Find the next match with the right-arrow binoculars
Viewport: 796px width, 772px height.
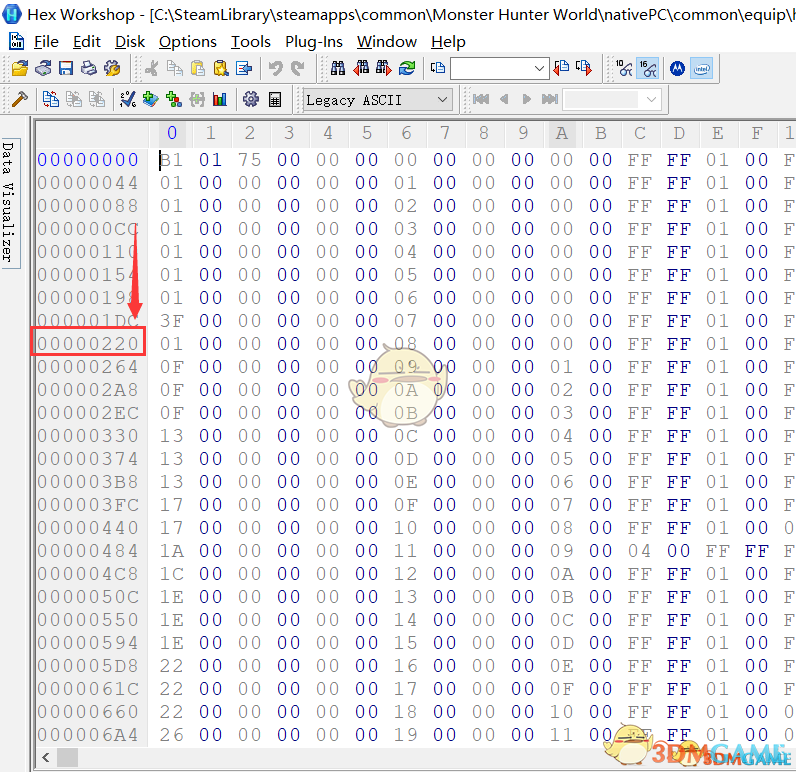tap(384, 68)
